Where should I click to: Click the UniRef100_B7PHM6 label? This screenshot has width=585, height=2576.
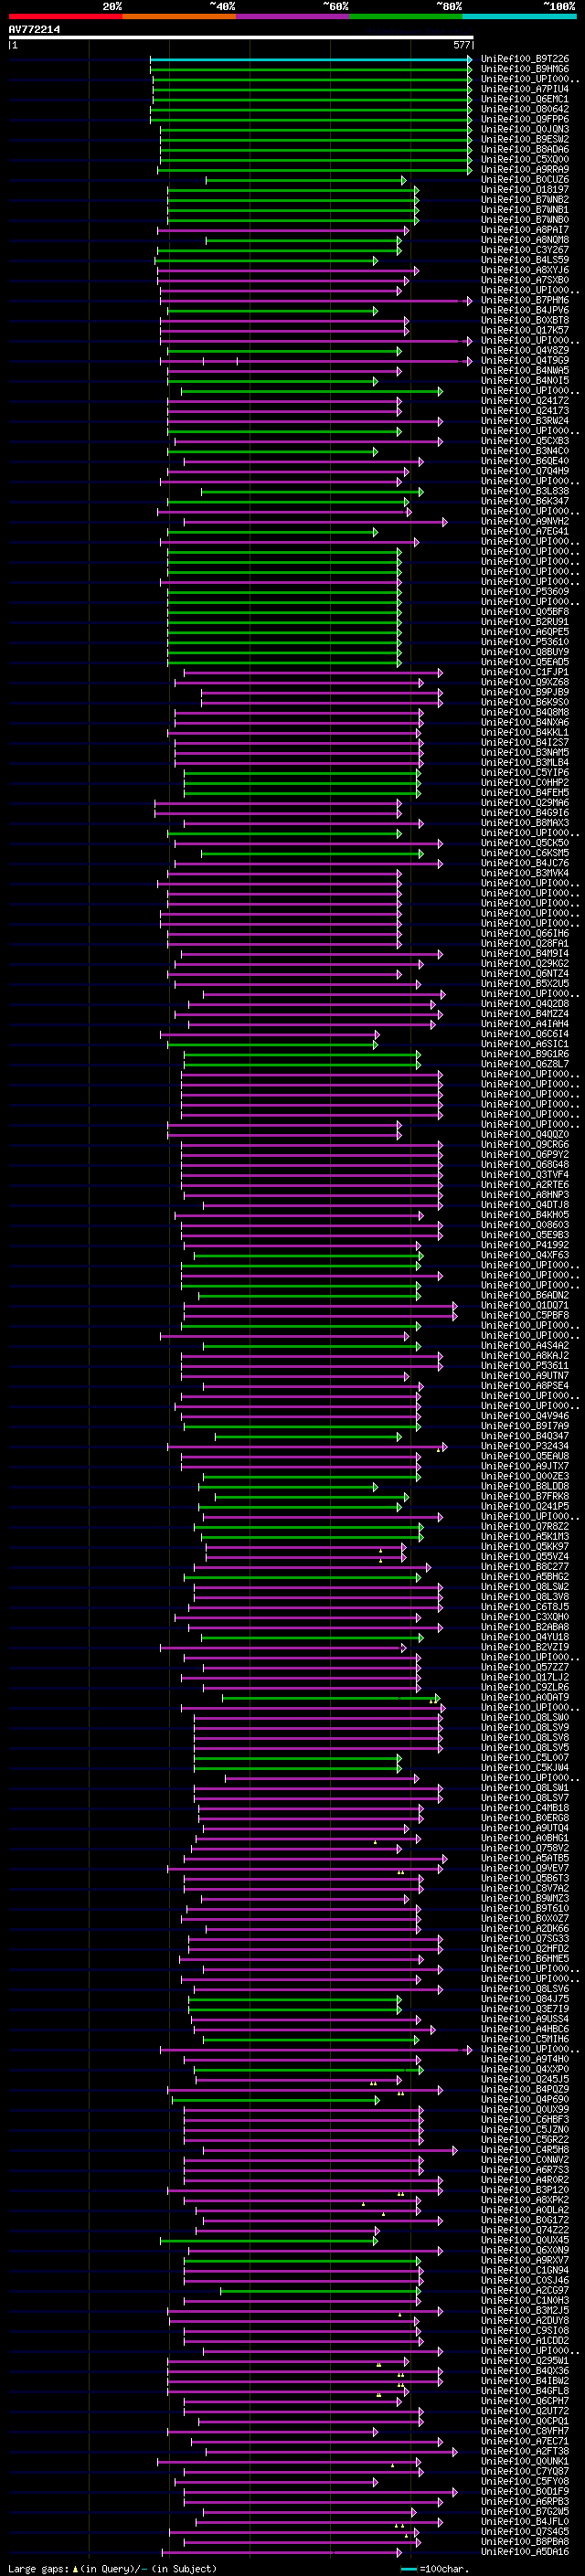525,300
